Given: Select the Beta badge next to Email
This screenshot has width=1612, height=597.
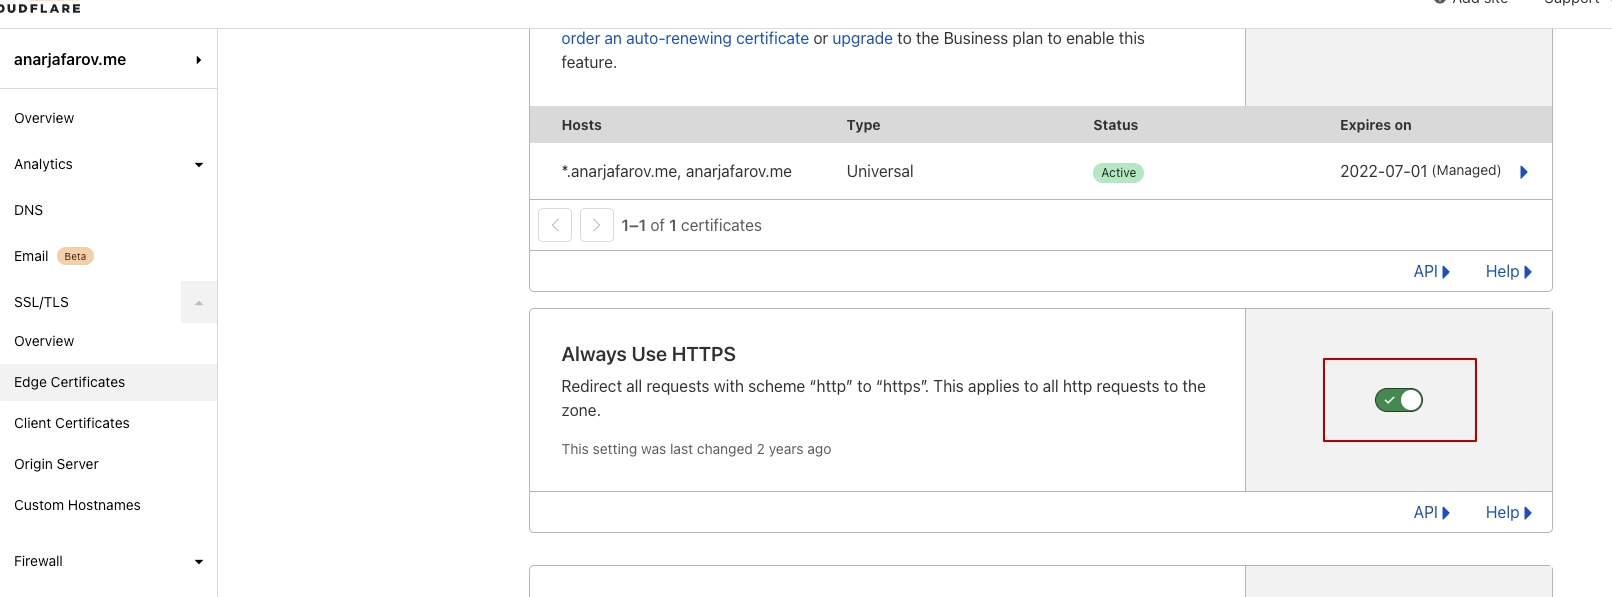Looking at the screenshot, I should pos(75,256).
